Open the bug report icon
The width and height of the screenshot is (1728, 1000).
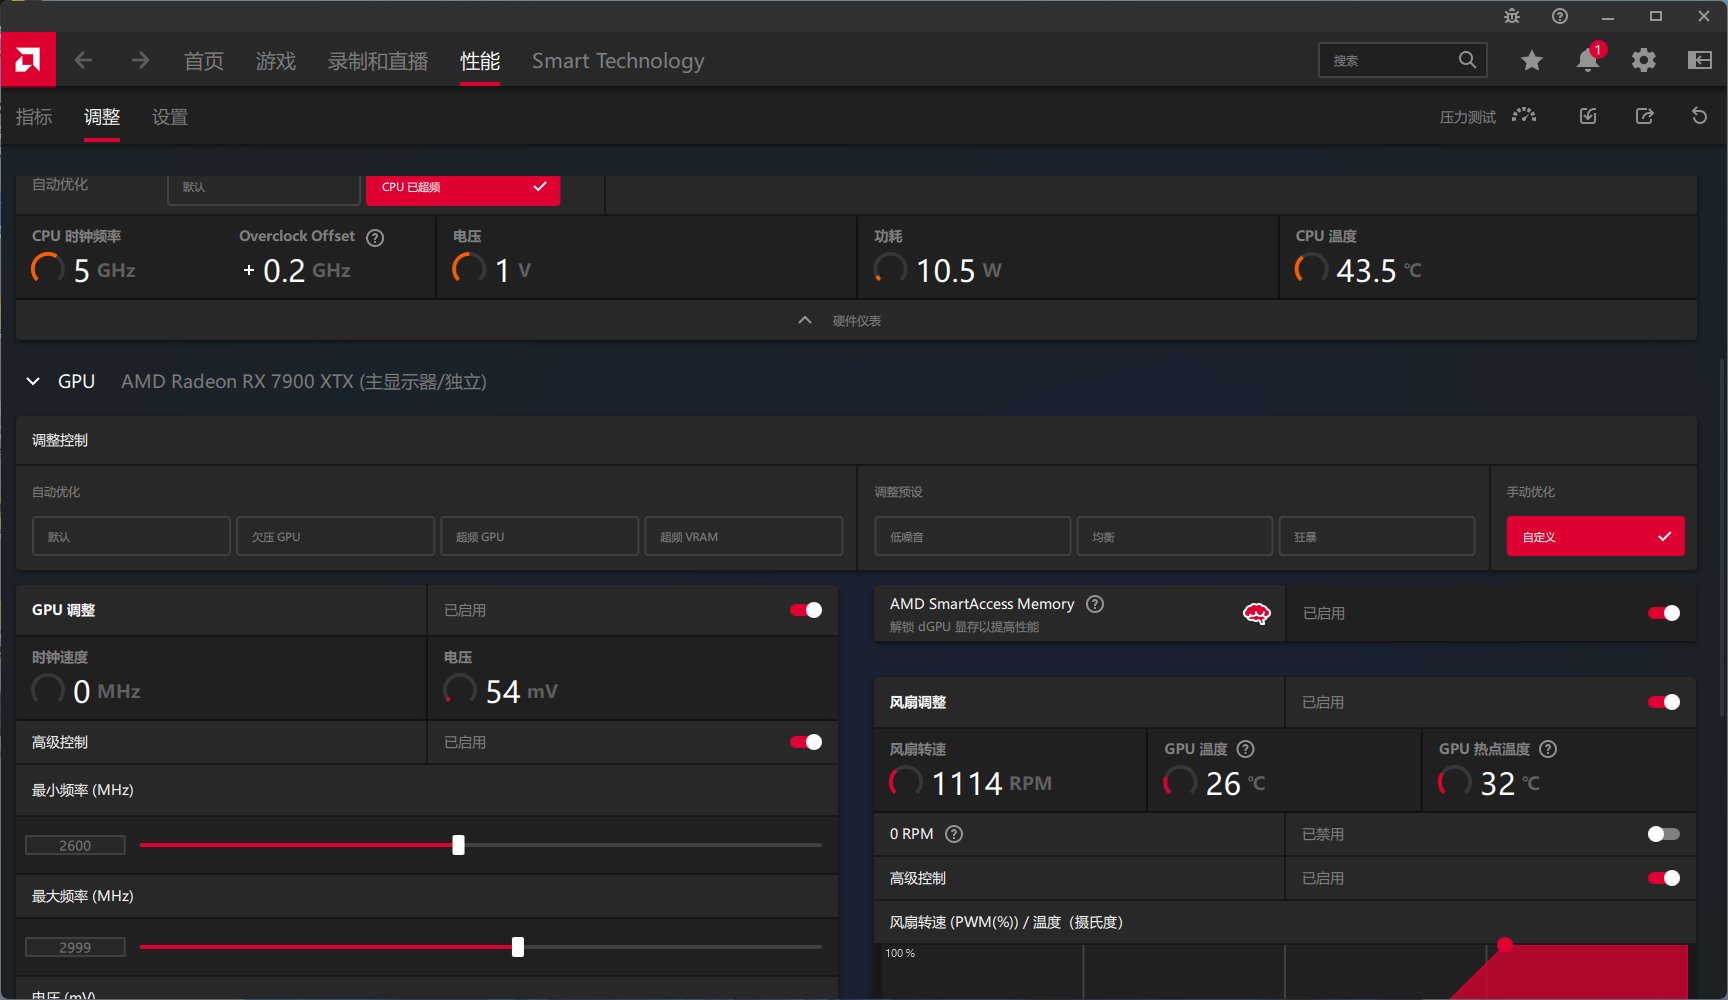1512,16
